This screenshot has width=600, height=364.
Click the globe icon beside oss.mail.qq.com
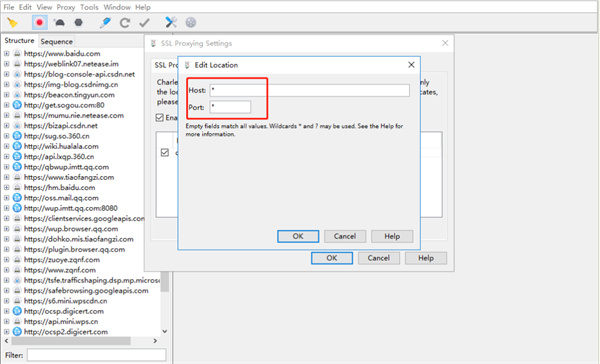(17, 198)
